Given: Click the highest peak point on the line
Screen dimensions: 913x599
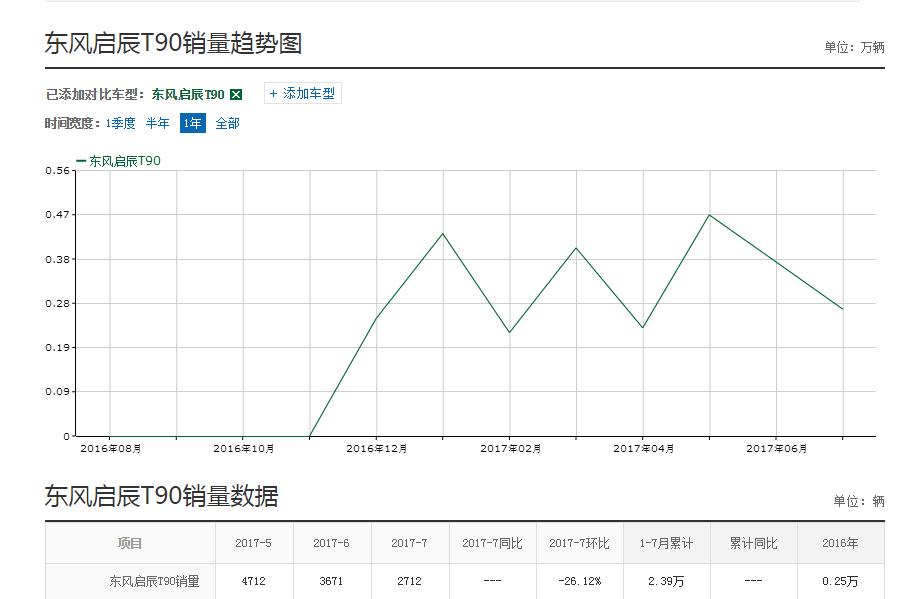Looking at the screenshot, I should pyautogui.click(x=708, y=214).
